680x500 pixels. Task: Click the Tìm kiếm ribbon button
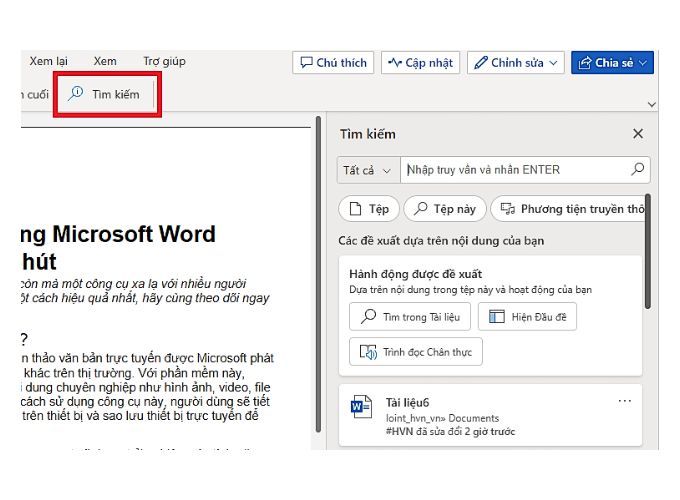click(105, 94)
